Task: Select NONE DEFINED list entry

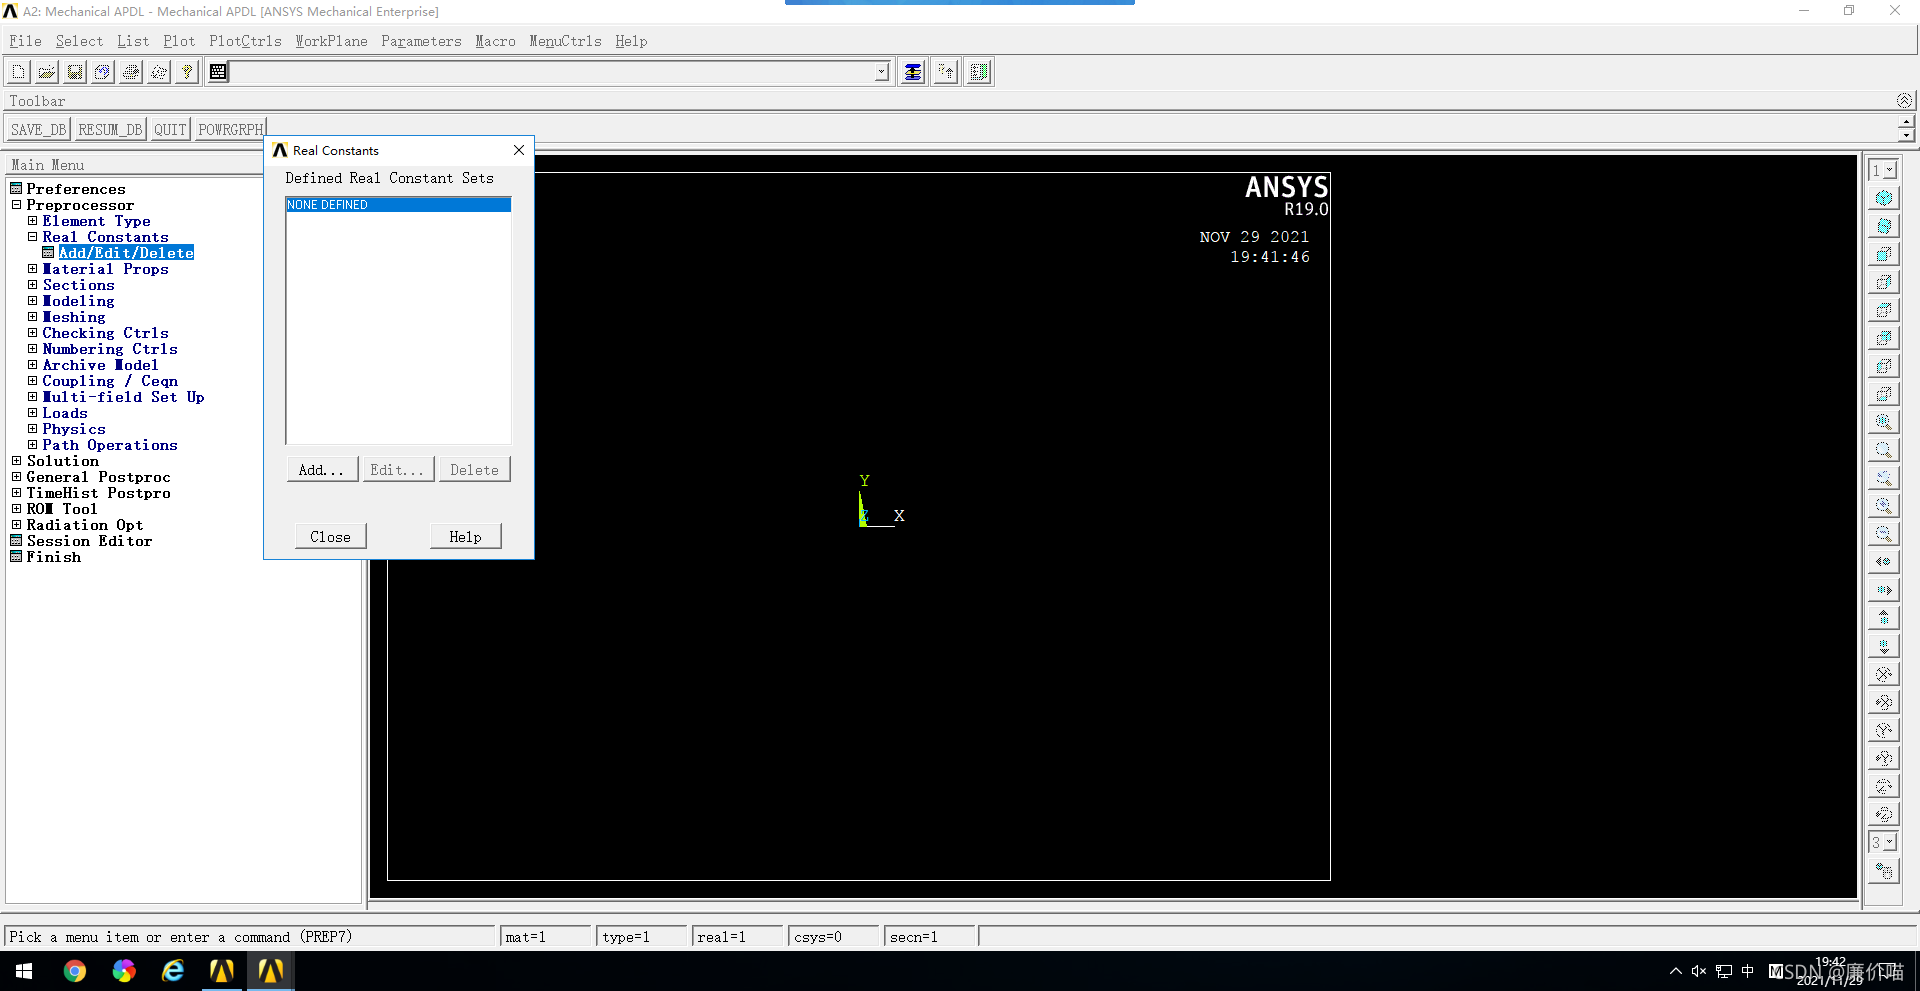Action: 398,205
